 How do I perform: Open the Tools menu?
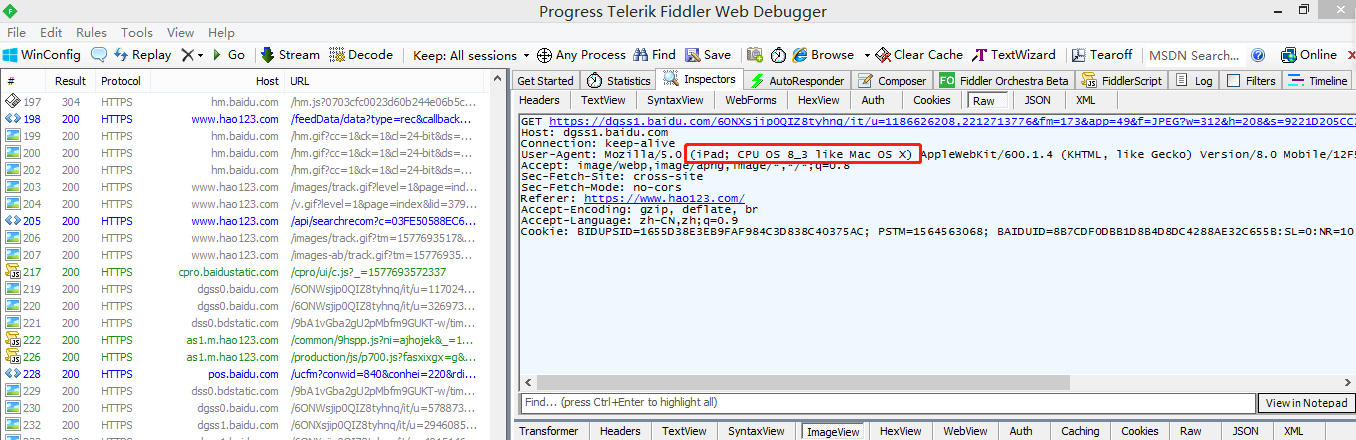[137, 32]
